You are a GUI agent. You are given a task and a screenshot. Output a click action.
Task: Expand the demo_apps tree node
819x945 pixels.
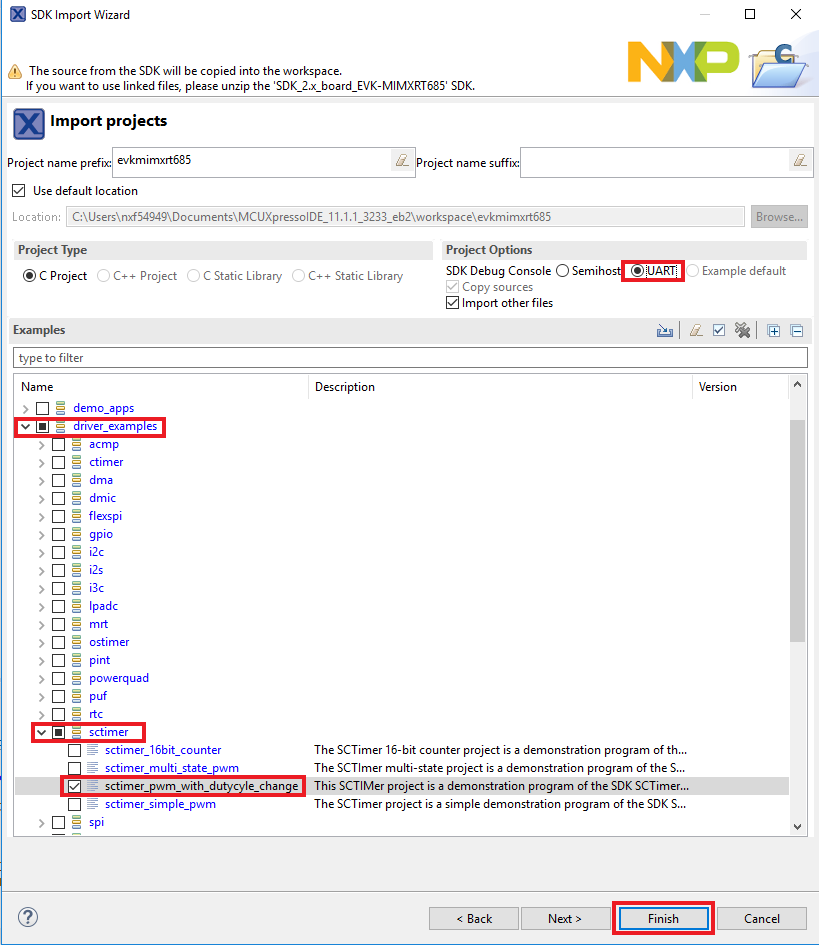[25, 408]
